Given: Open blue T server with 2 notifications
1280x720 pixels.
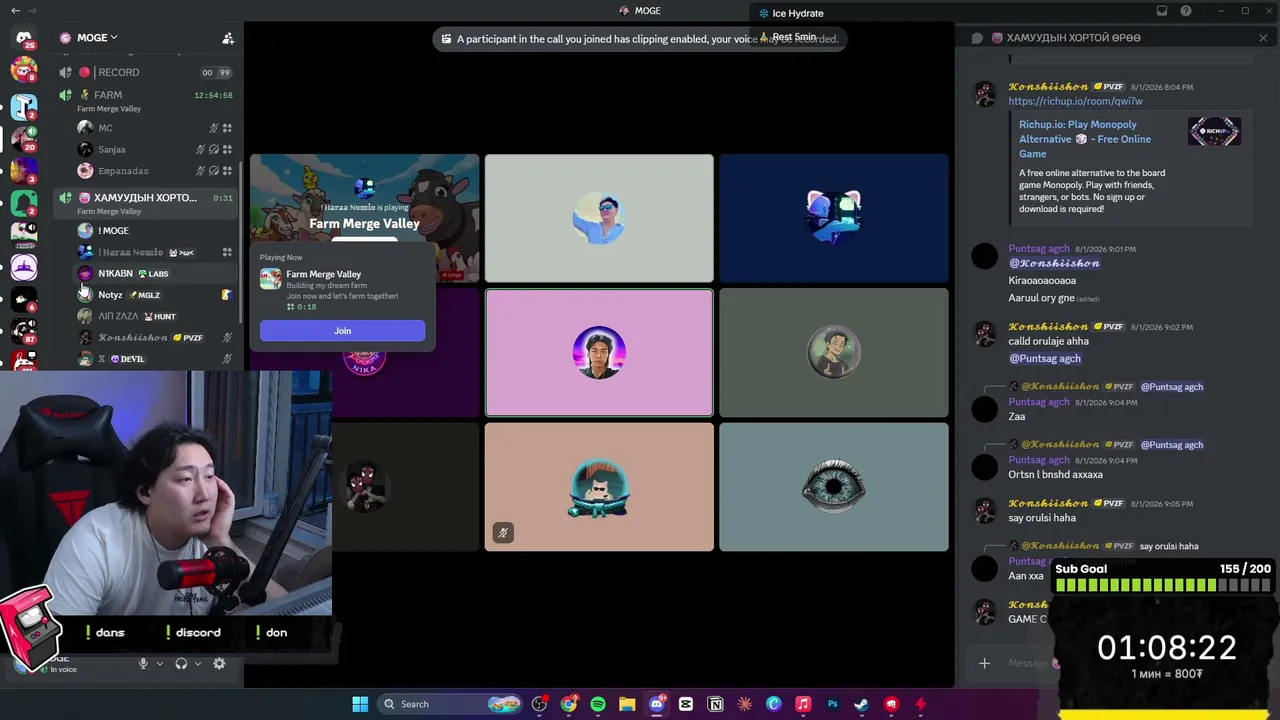Looking at the screenshot, I should 24,105.
